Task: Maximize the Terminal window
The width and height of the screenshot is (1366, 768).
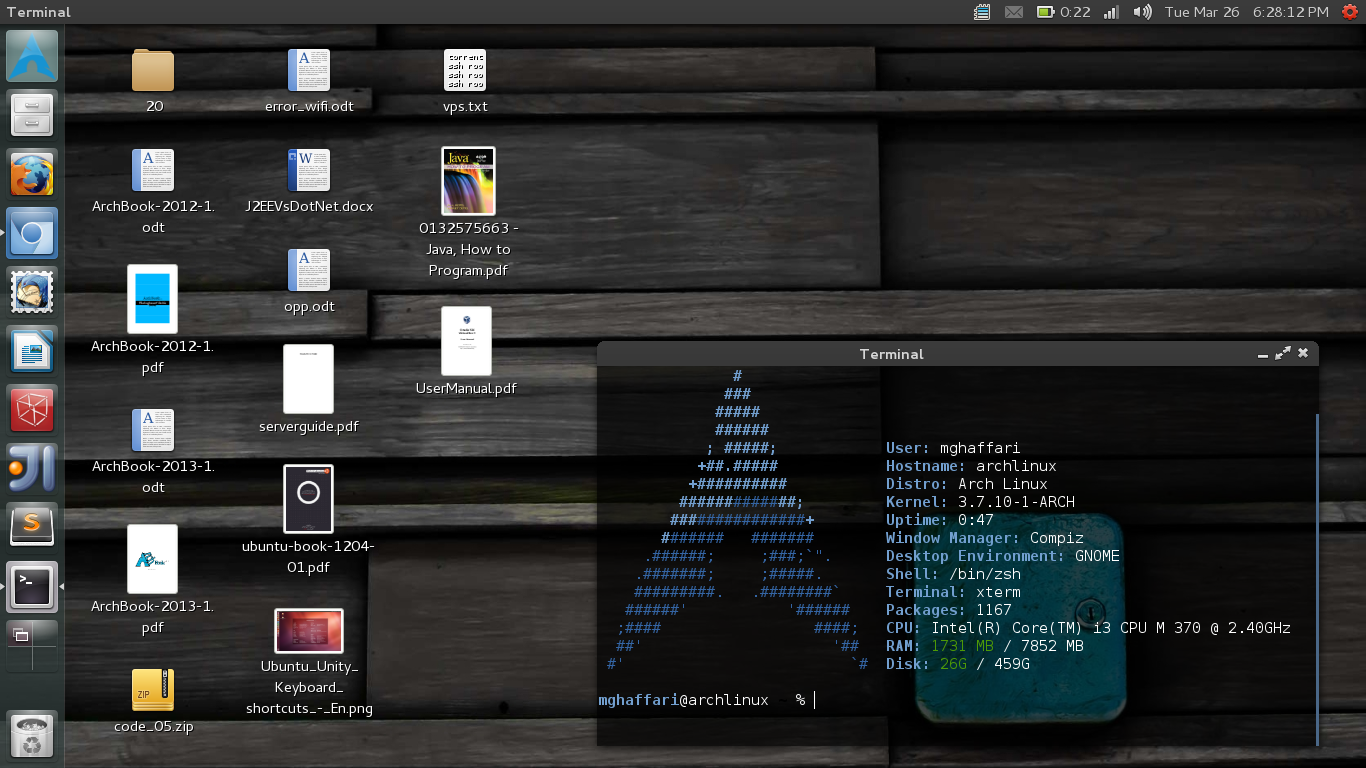Action: coord(1283,353)
